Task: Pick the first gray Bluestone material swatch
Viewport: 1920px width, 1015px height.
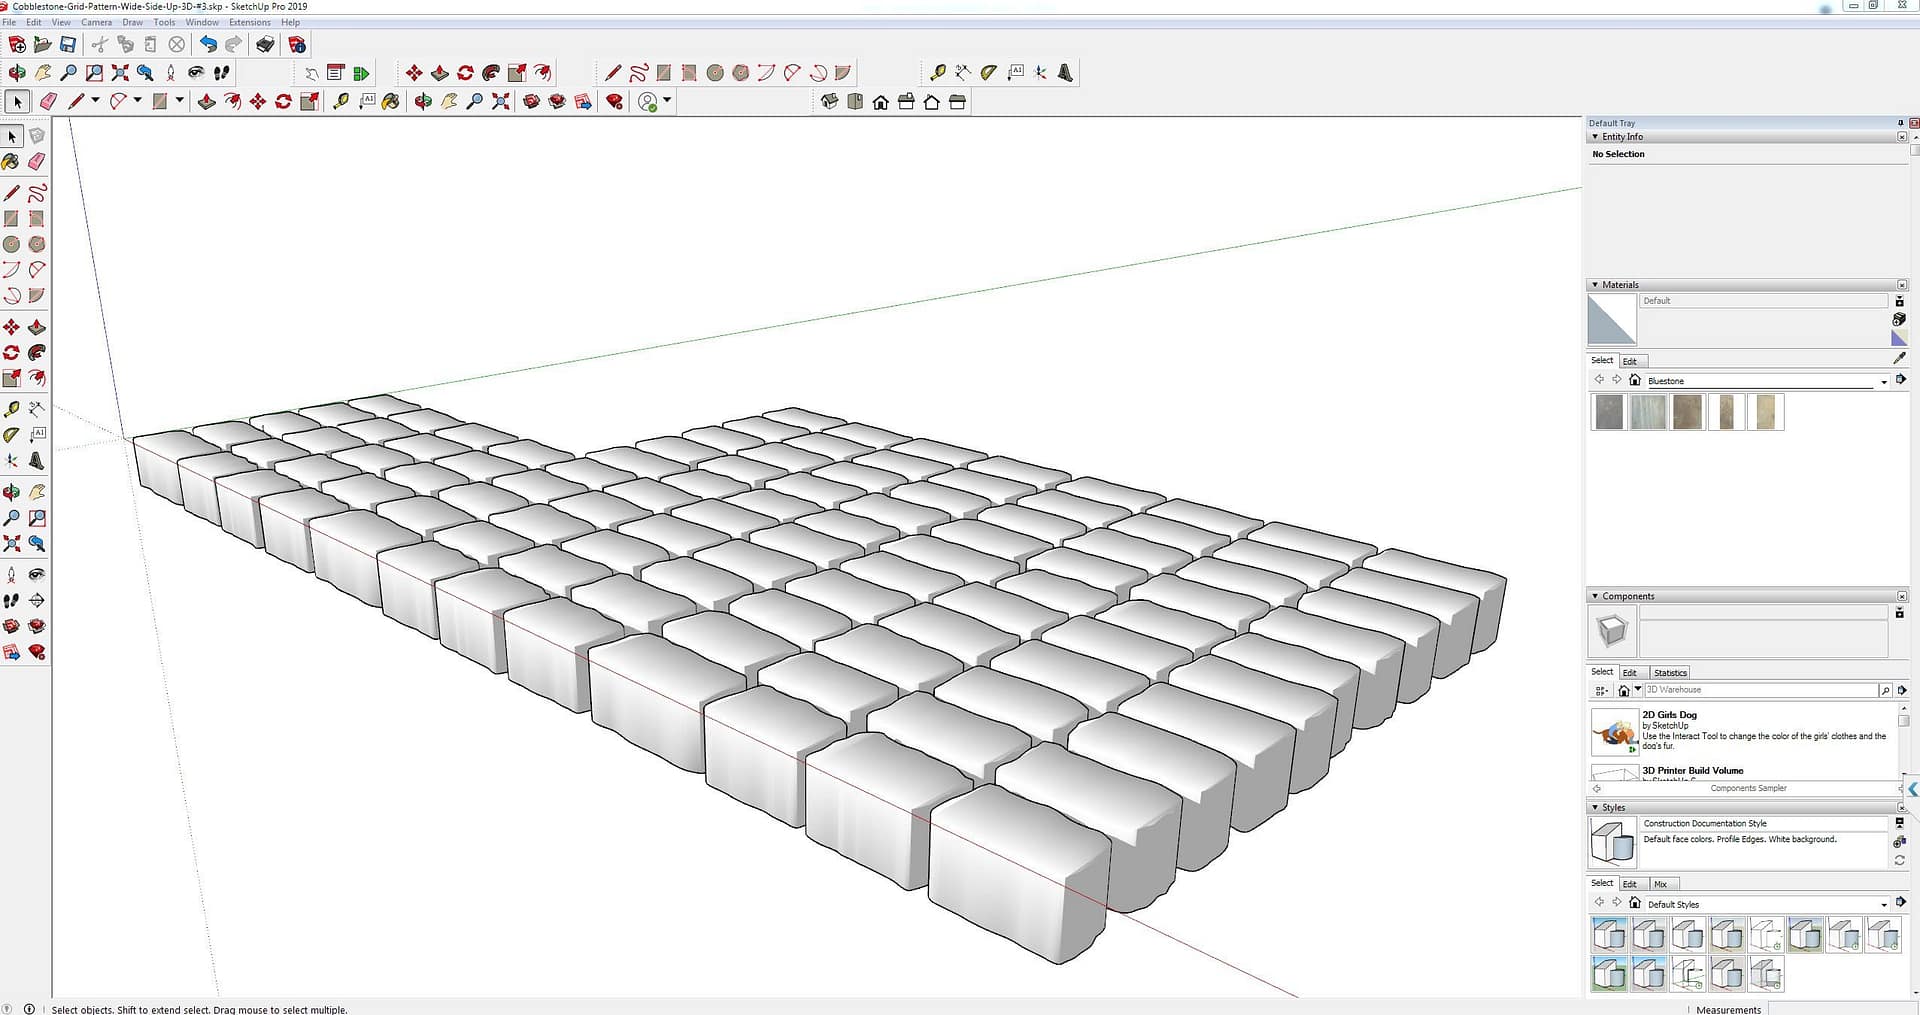Action: pos(1608,412)
